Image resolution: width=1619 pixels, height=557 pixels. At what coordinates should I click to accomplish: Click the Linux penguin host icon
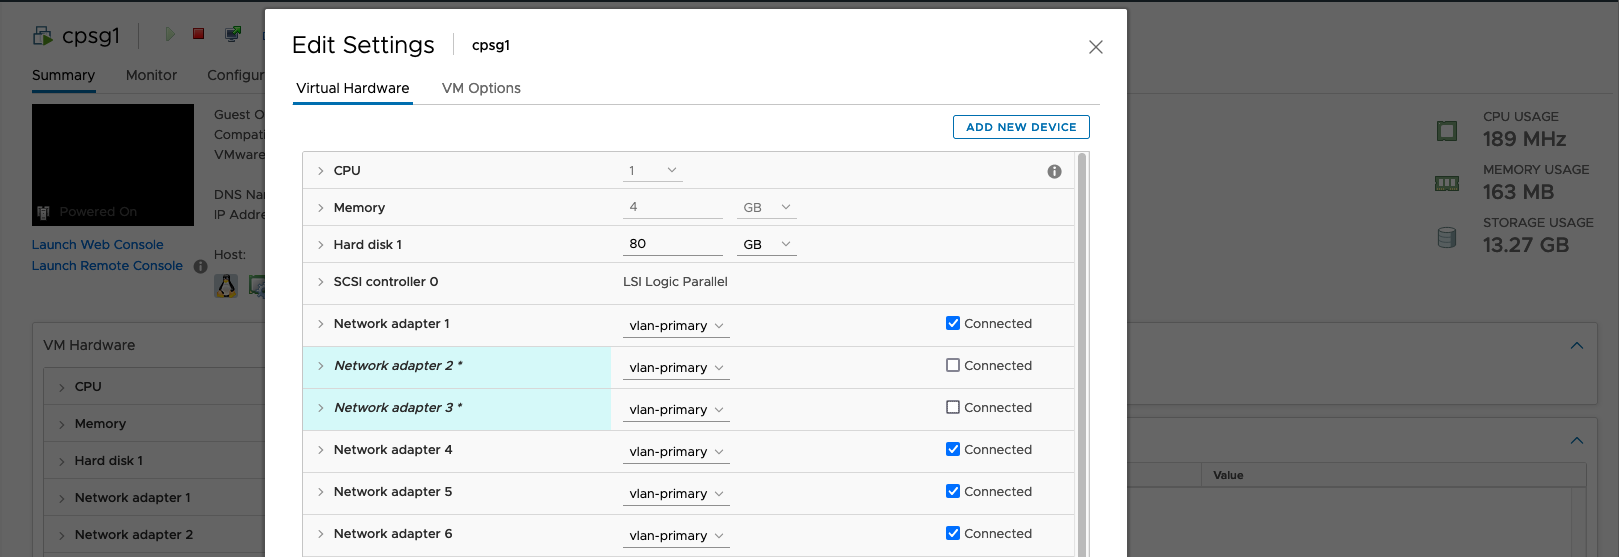click(227, 286)
